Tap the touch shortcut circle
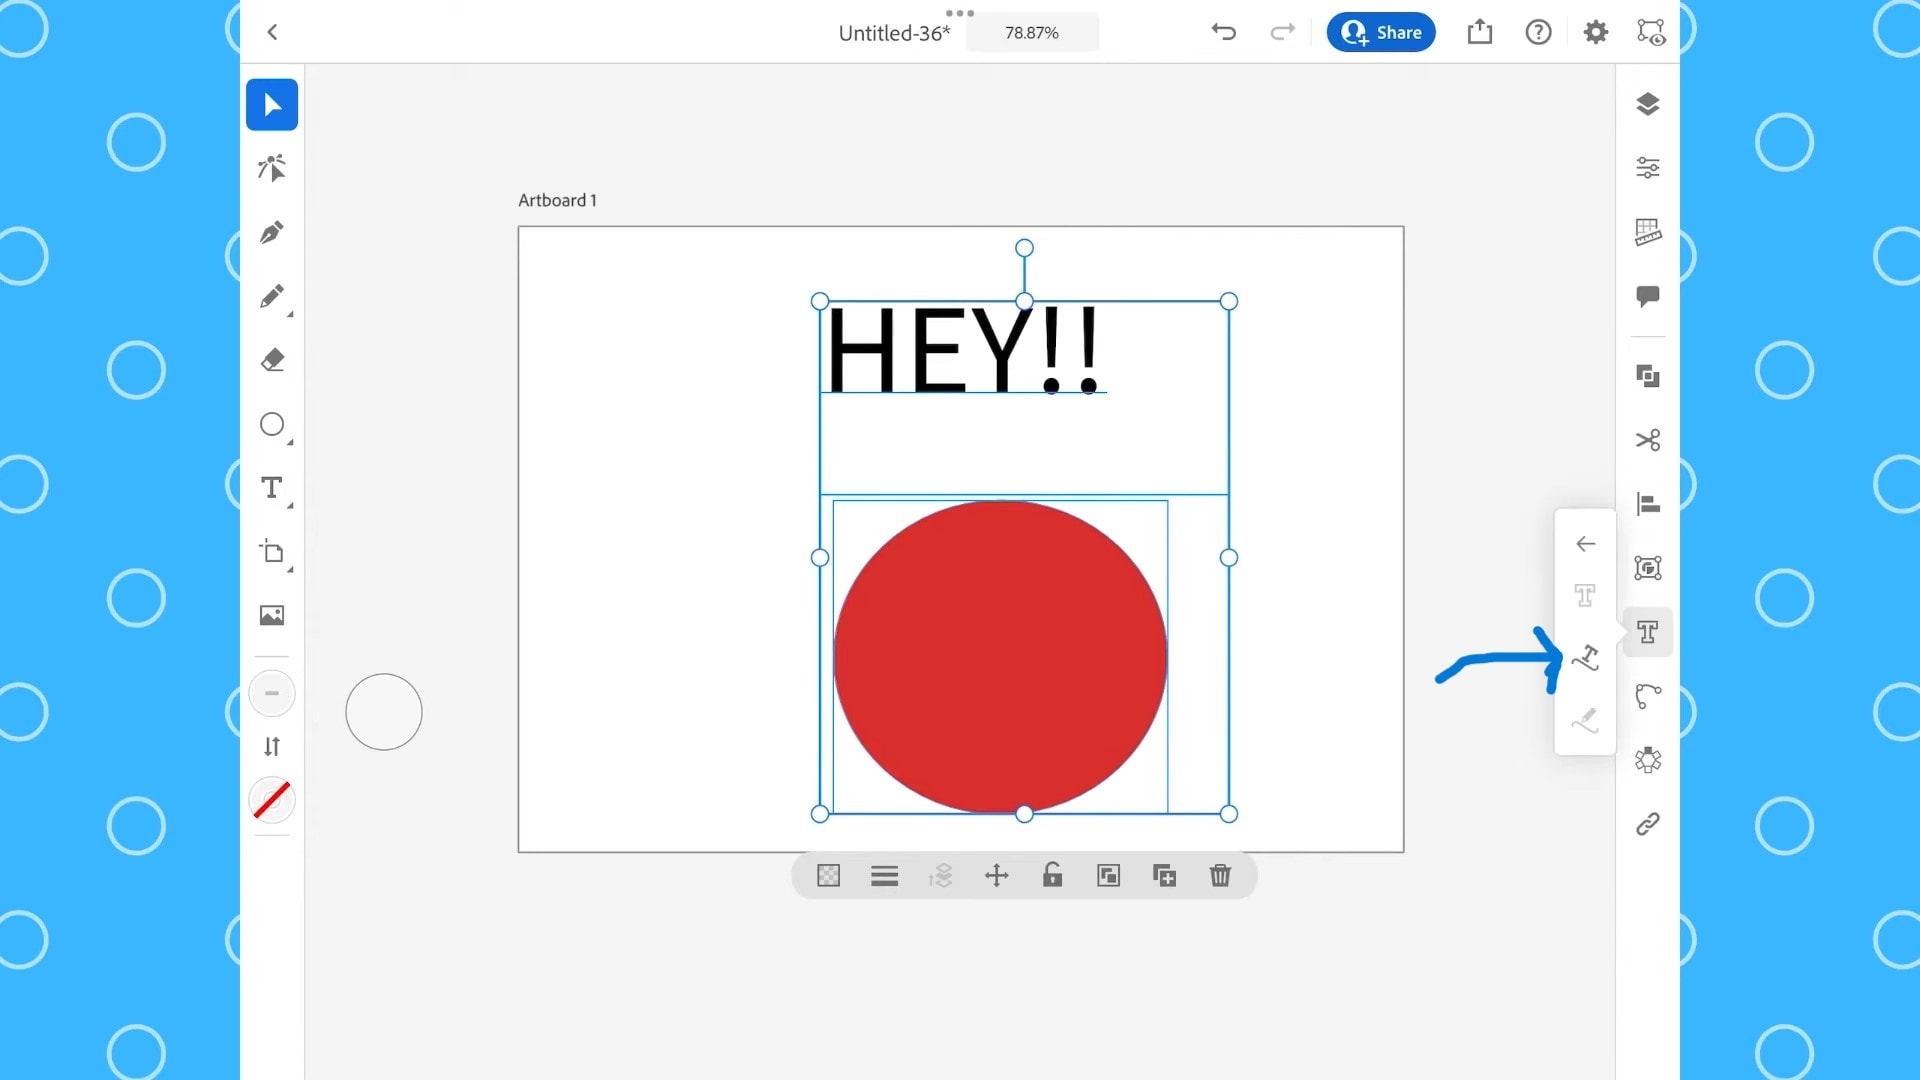This screenshot has width=1920, height=1080. pyautogui.click(x=384, y=712)
